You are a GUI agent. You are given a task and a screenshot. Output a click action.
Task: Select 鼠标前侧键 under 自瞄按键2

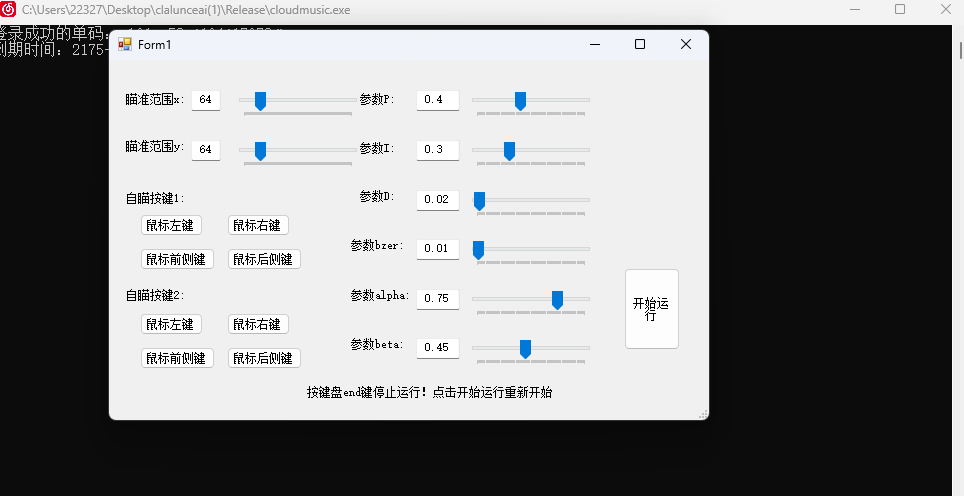click(x=177, y=358)
